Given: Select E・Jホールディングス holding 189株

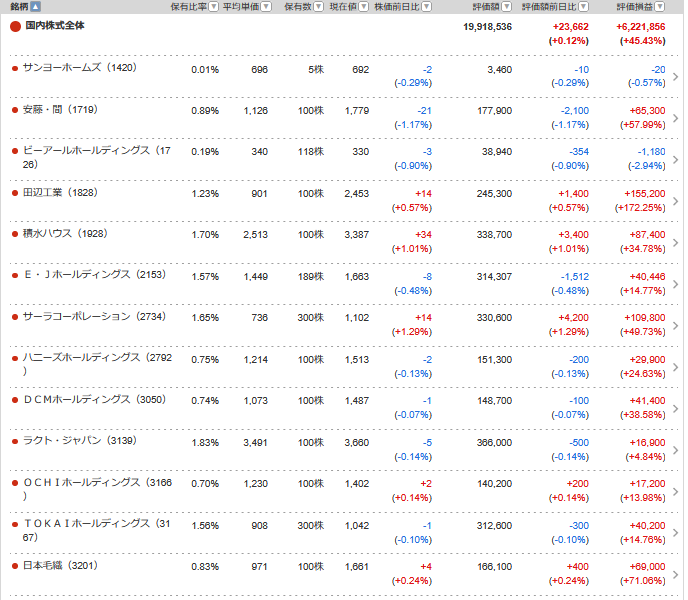Looking at the screenshot, I should (x=311, y=277).
